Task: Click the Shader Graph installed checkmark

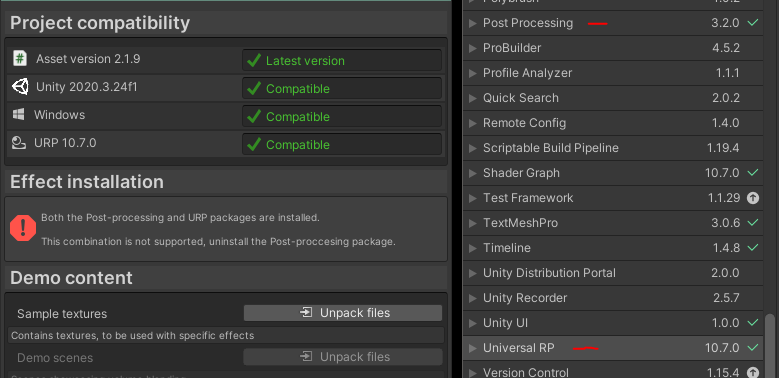Action: [753, 172]
